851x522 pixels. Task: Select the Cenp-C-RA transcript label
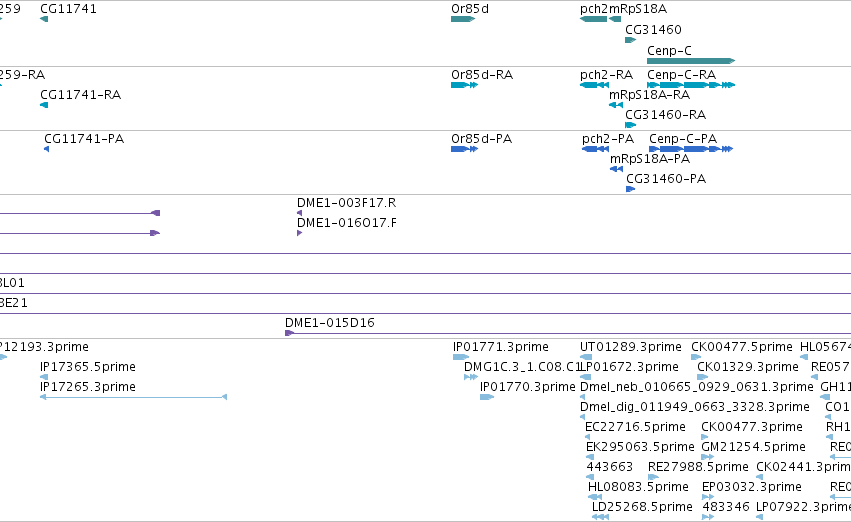681,74
